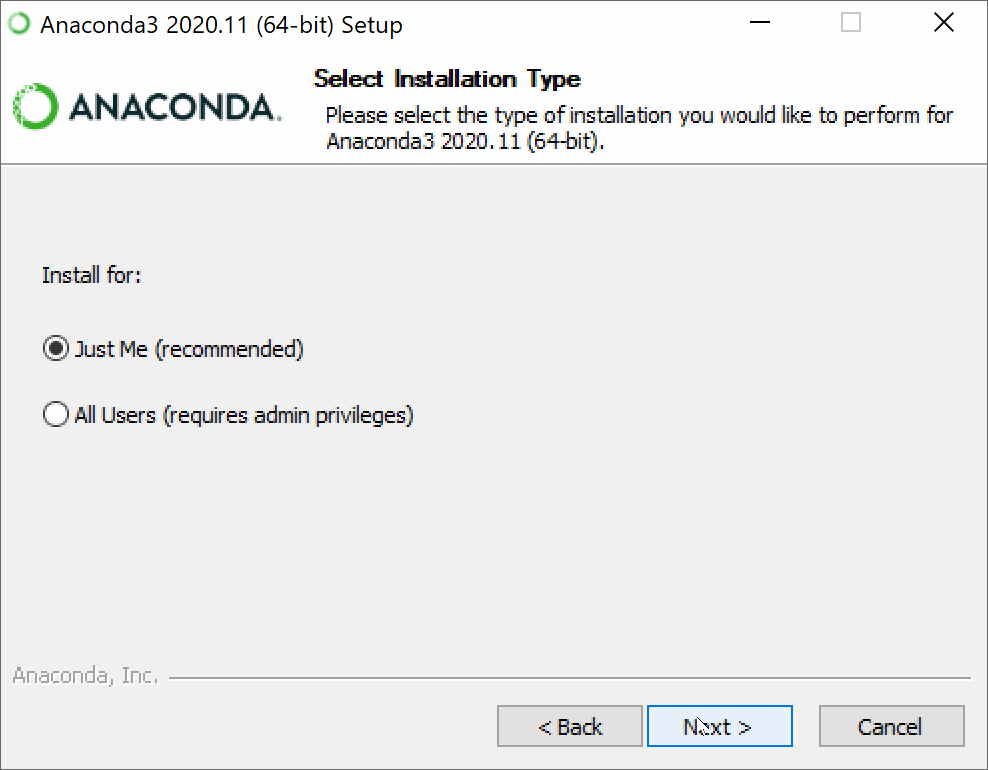988x770 pixels.
Task: Click the "Just Me (recommended)" label text
Action: click(x=189, y=349)
